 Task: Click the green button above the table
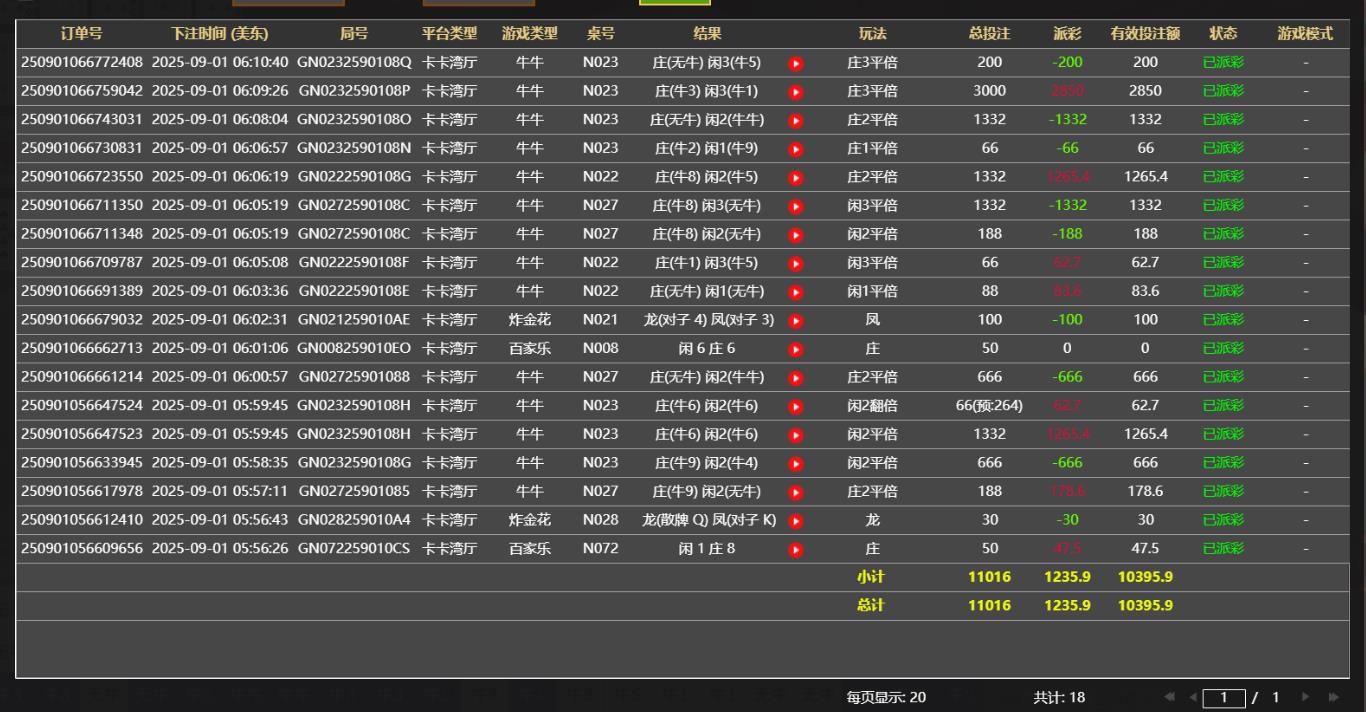tap(674, 3)
